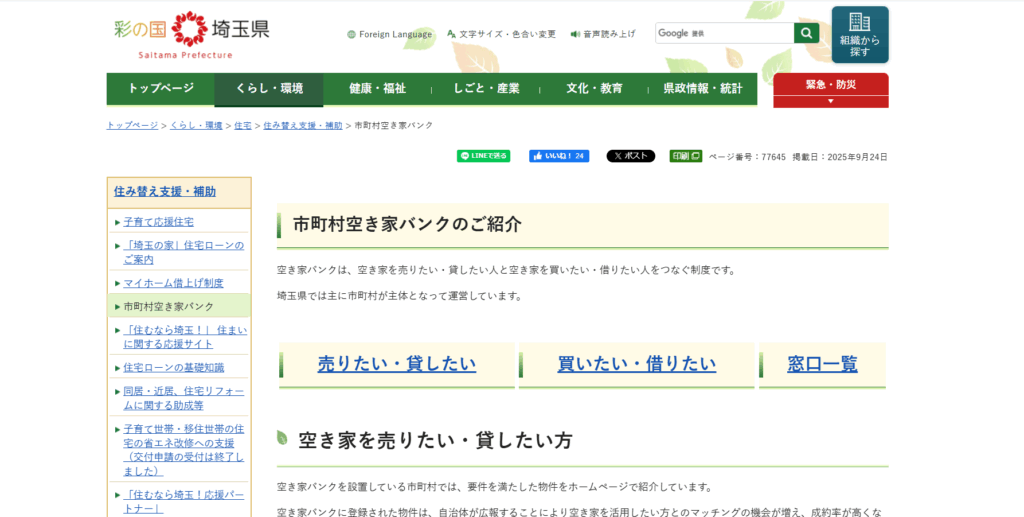
Task: Open the 組織から探す building icon
Action: coord(859,35)
